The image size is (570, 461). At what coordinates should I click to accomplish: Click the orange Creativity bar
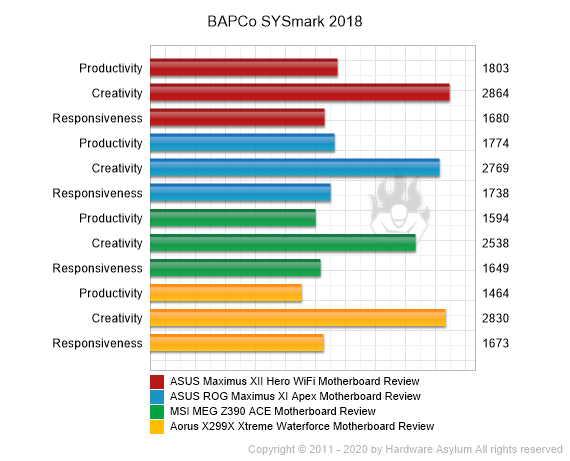(298, 318)
